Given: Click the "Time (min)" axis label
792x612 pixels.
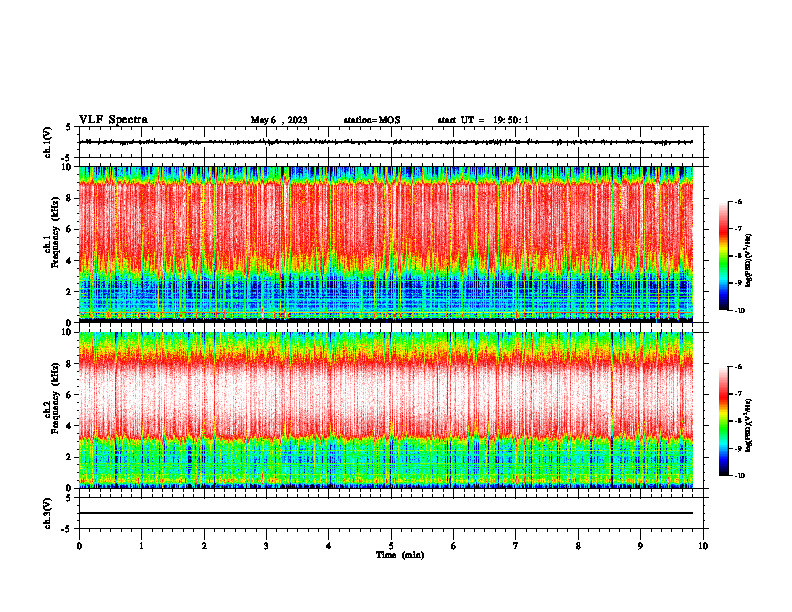Looking at the screenshot, I should [400, 555].
